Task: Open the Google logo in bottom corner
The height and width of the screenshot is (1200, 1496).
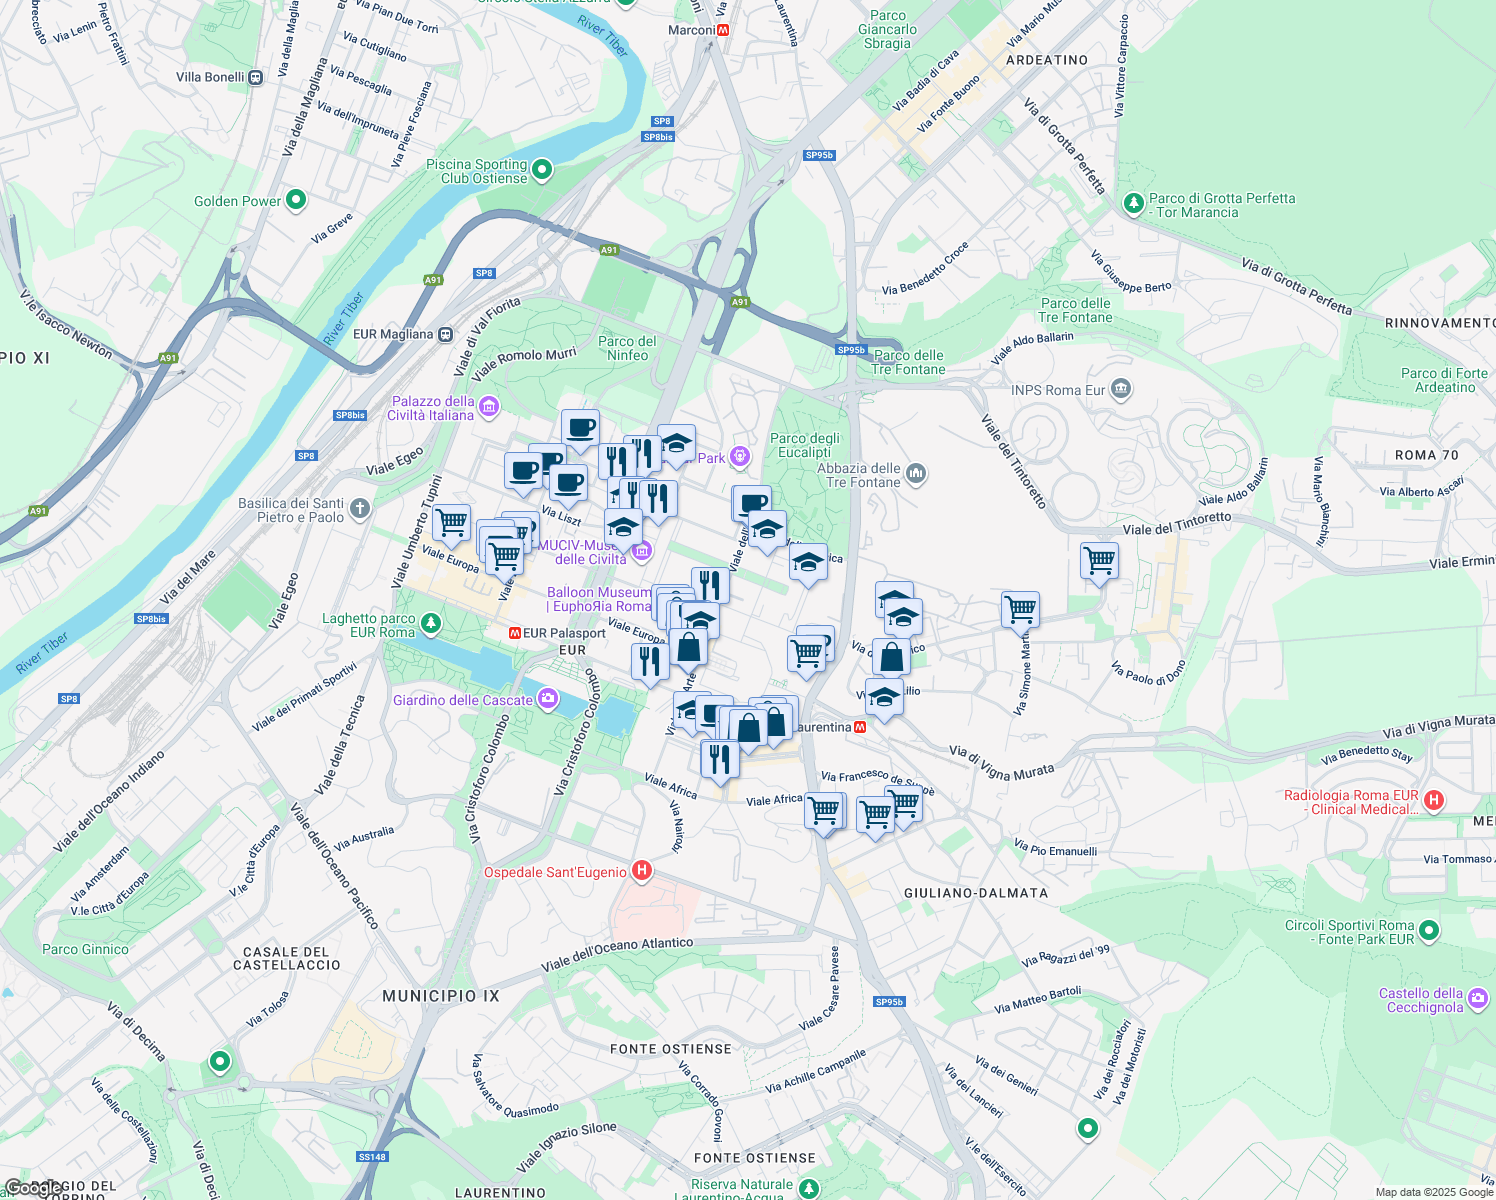Action: [35, 1185]
